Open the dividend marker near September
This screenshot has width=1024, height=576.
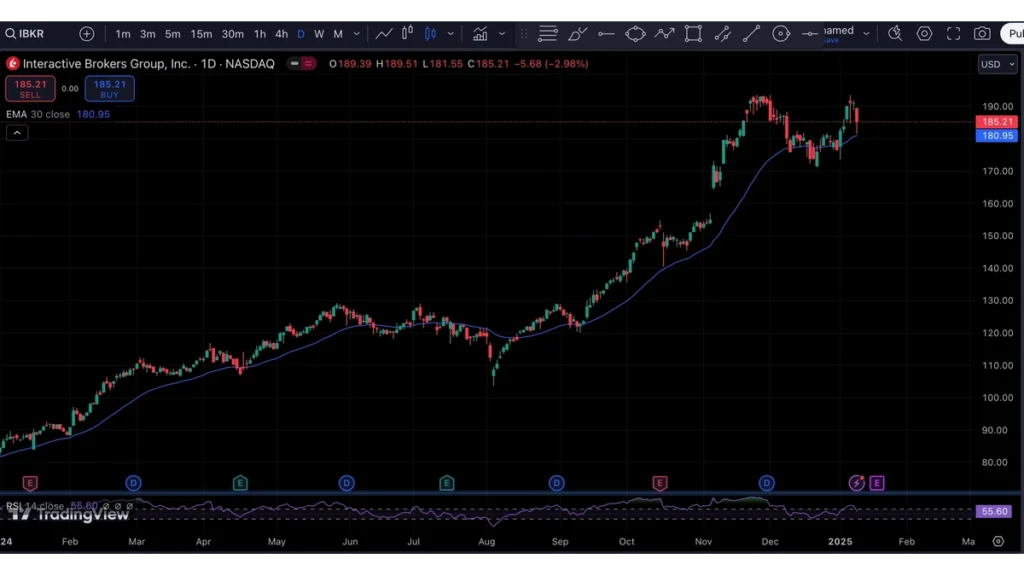556,483
